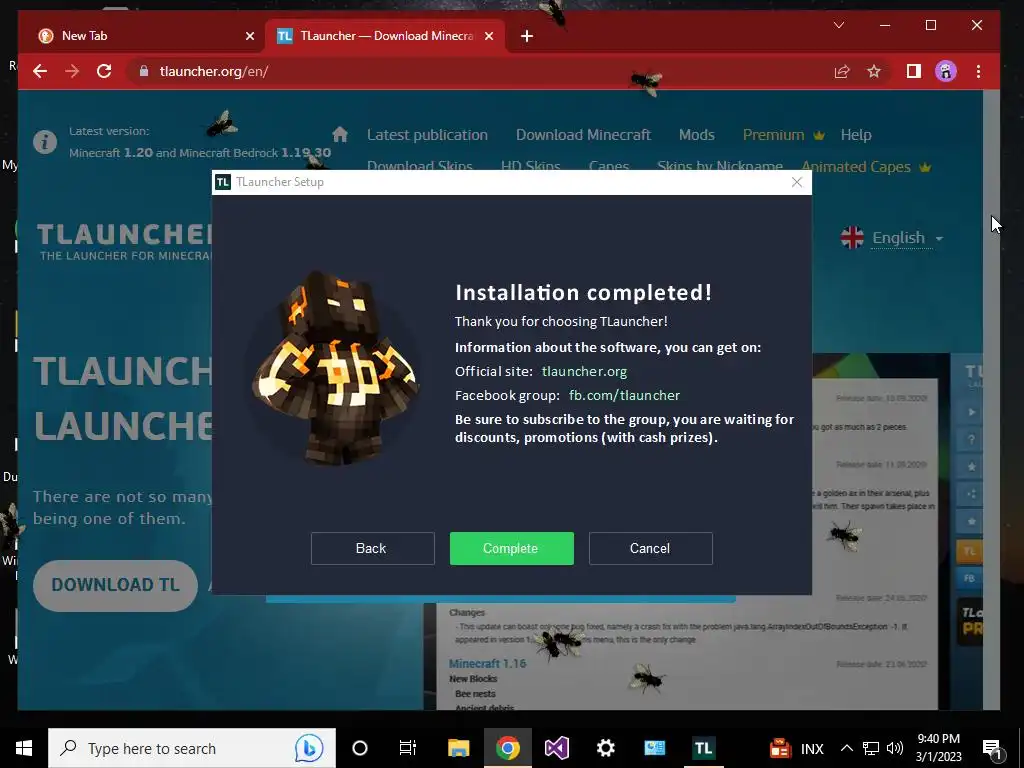
Task: Open Latest publication menu item
Action: 427,135
